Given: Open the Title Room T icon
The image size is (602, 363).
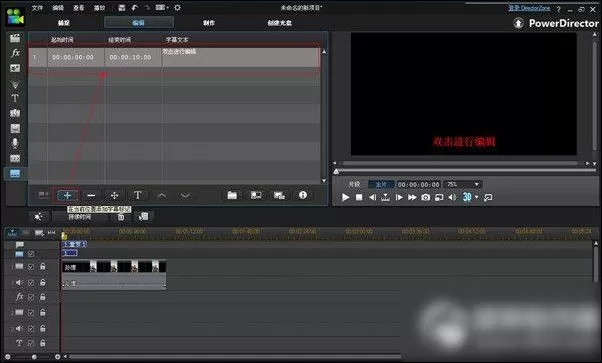Looking at the screenshot, I should [x=15, y=98].
